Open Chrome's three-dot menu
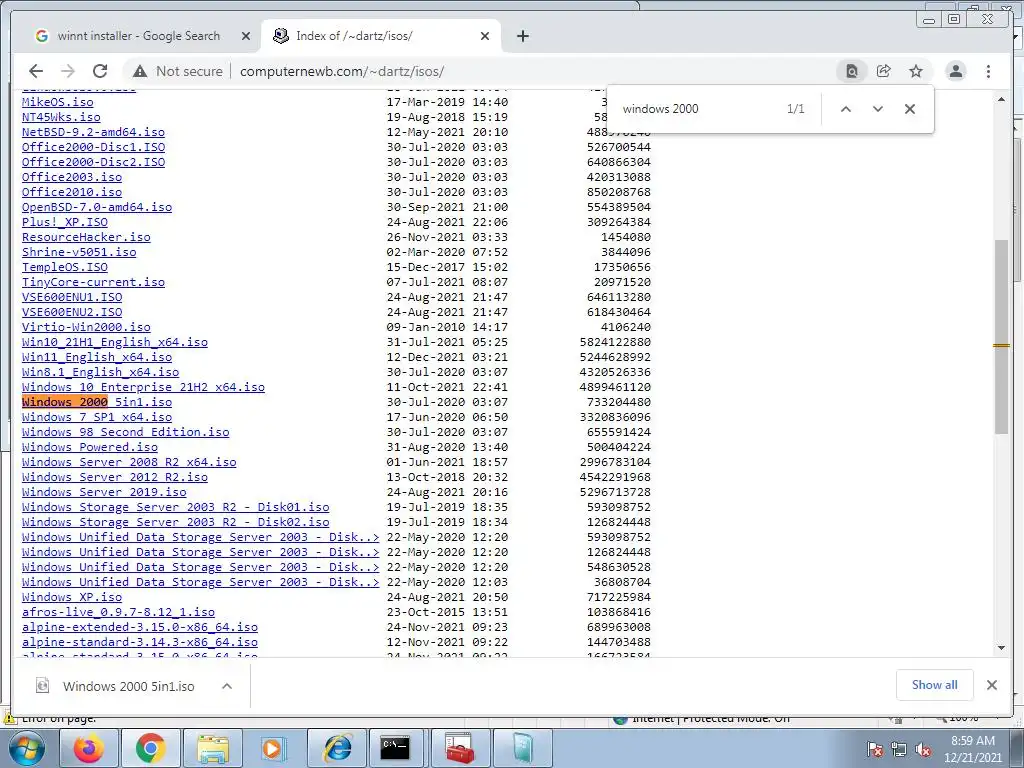Screen dimensions: 1024x768 coord(989,71)
